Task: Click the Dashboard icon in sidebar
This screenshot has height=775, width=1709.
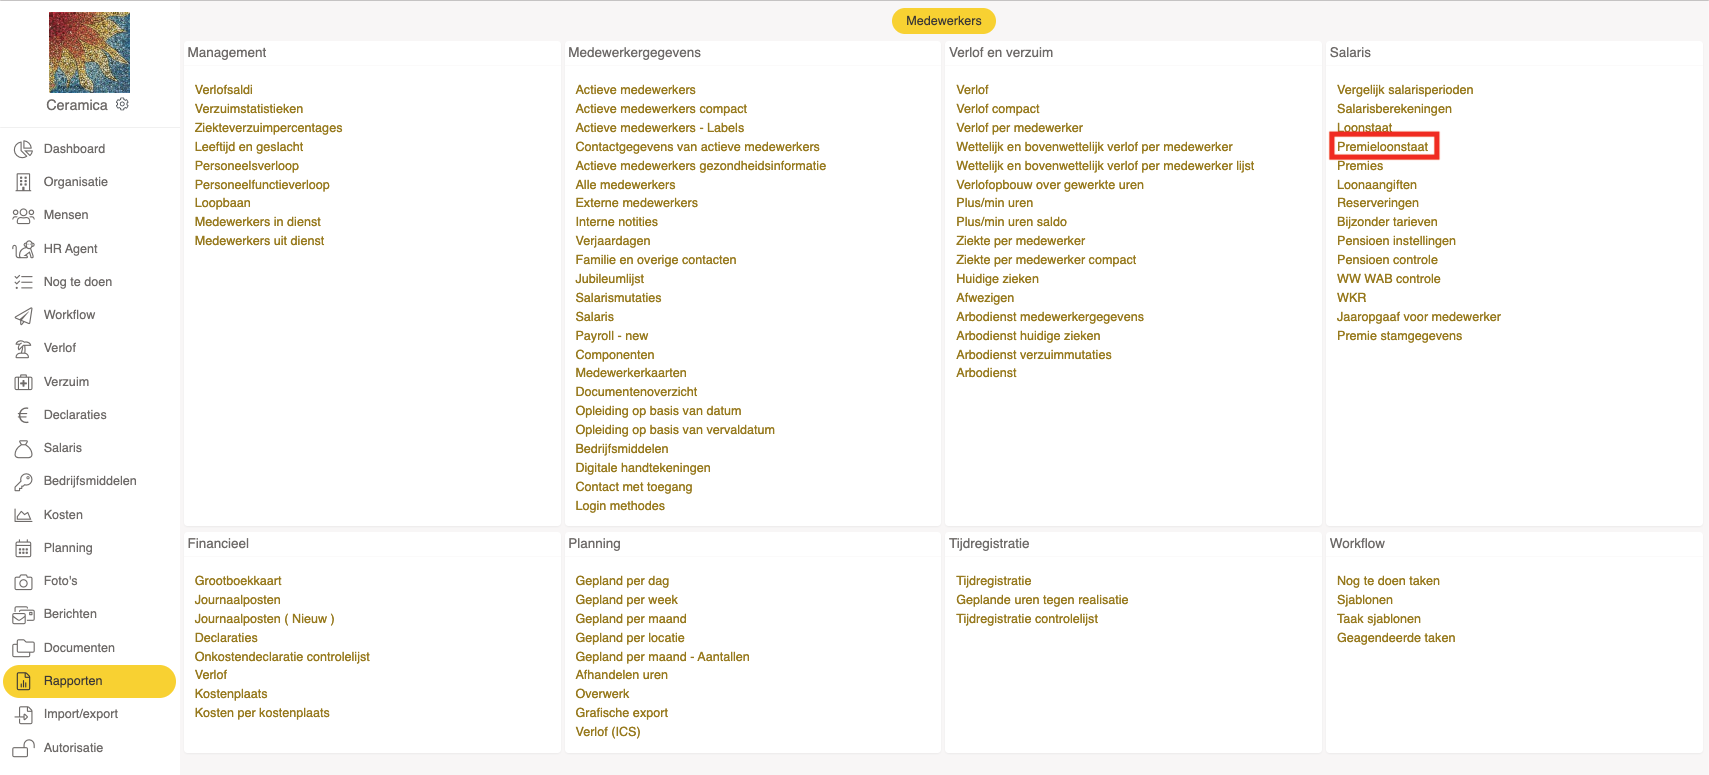Action: click(24, 149)
